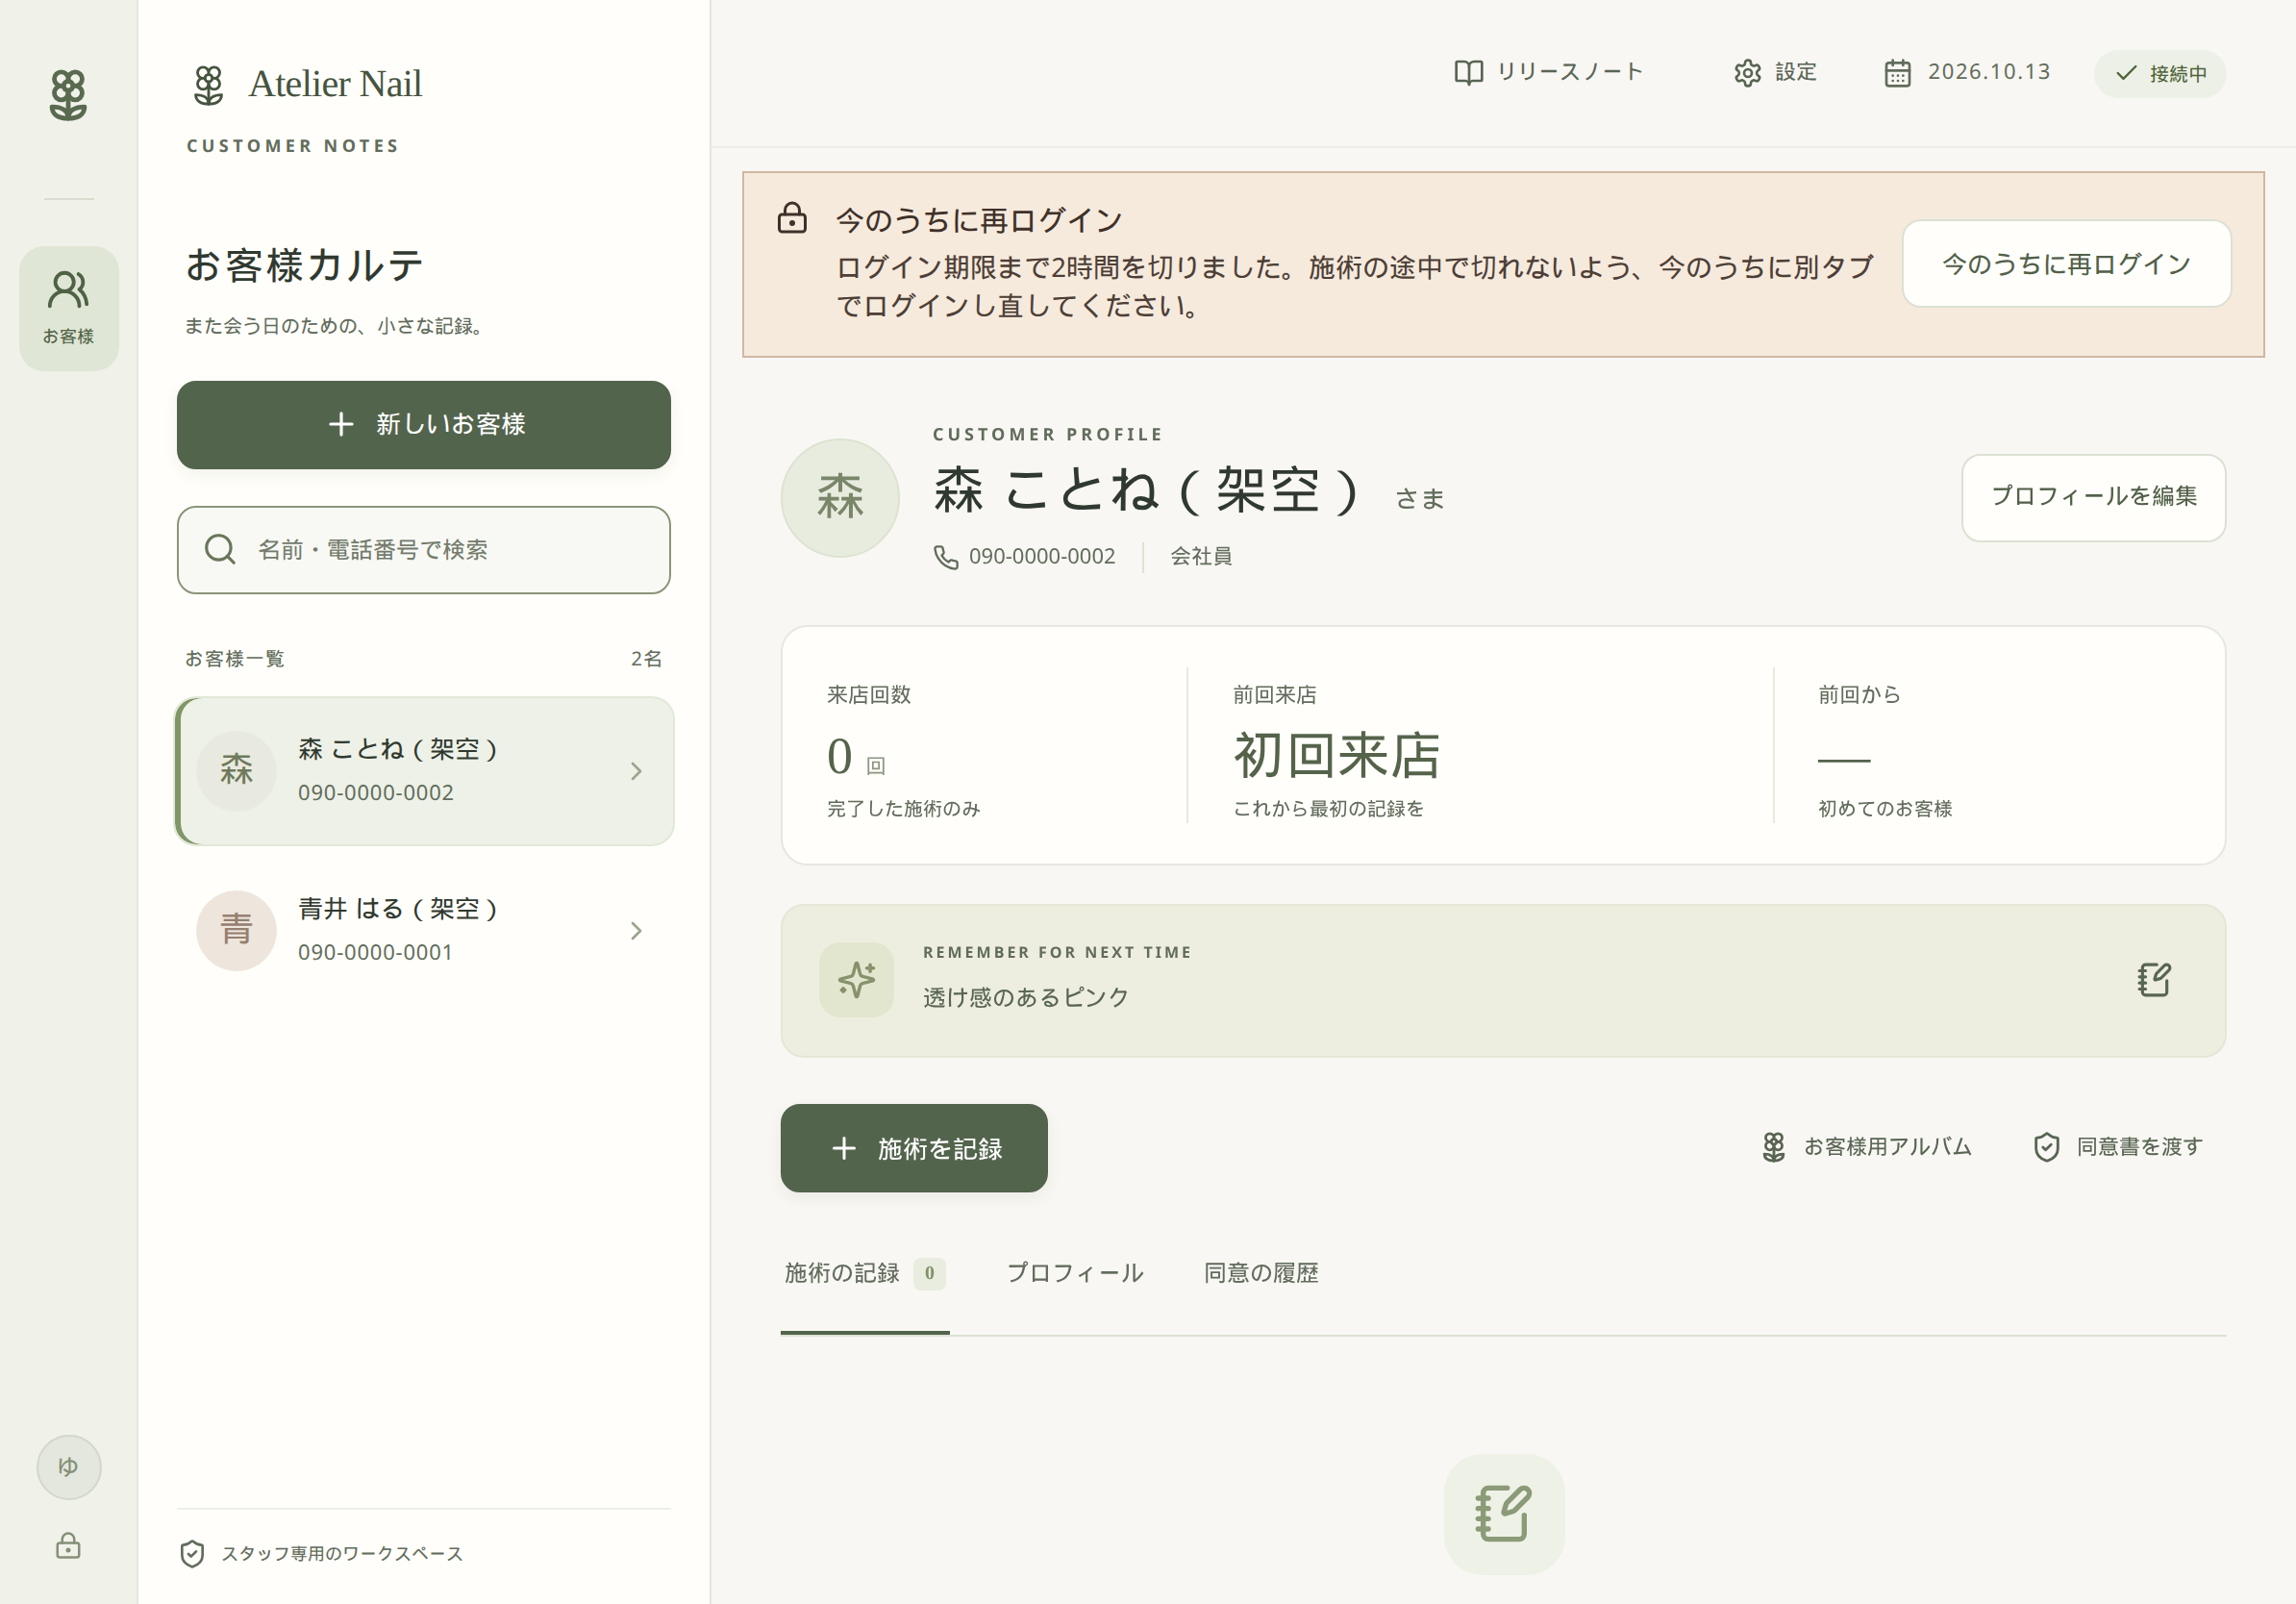Click the lock icon in the left rail

[68, 1546]
